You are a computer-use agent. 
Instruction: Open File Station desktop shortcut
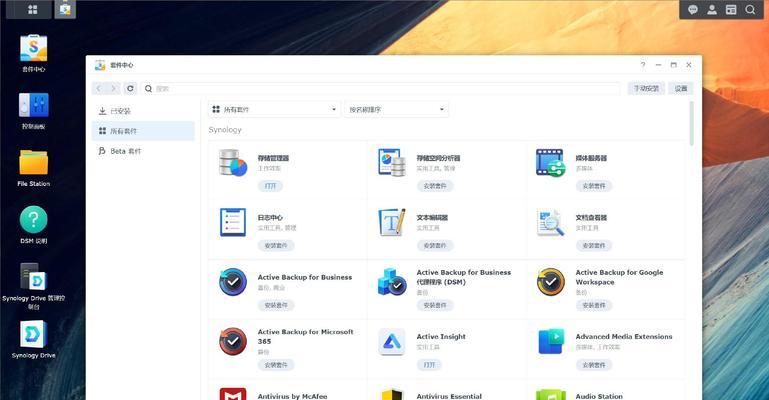coord(33,168)
